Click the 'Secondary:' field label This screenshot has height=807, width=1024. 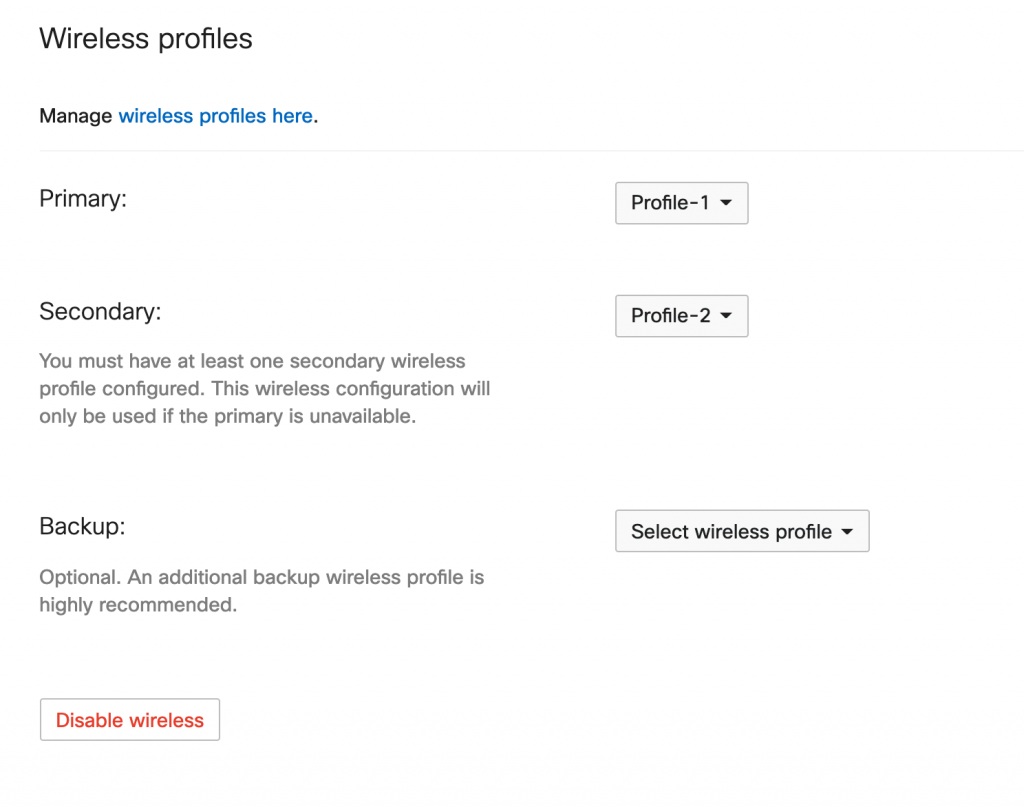100,311
